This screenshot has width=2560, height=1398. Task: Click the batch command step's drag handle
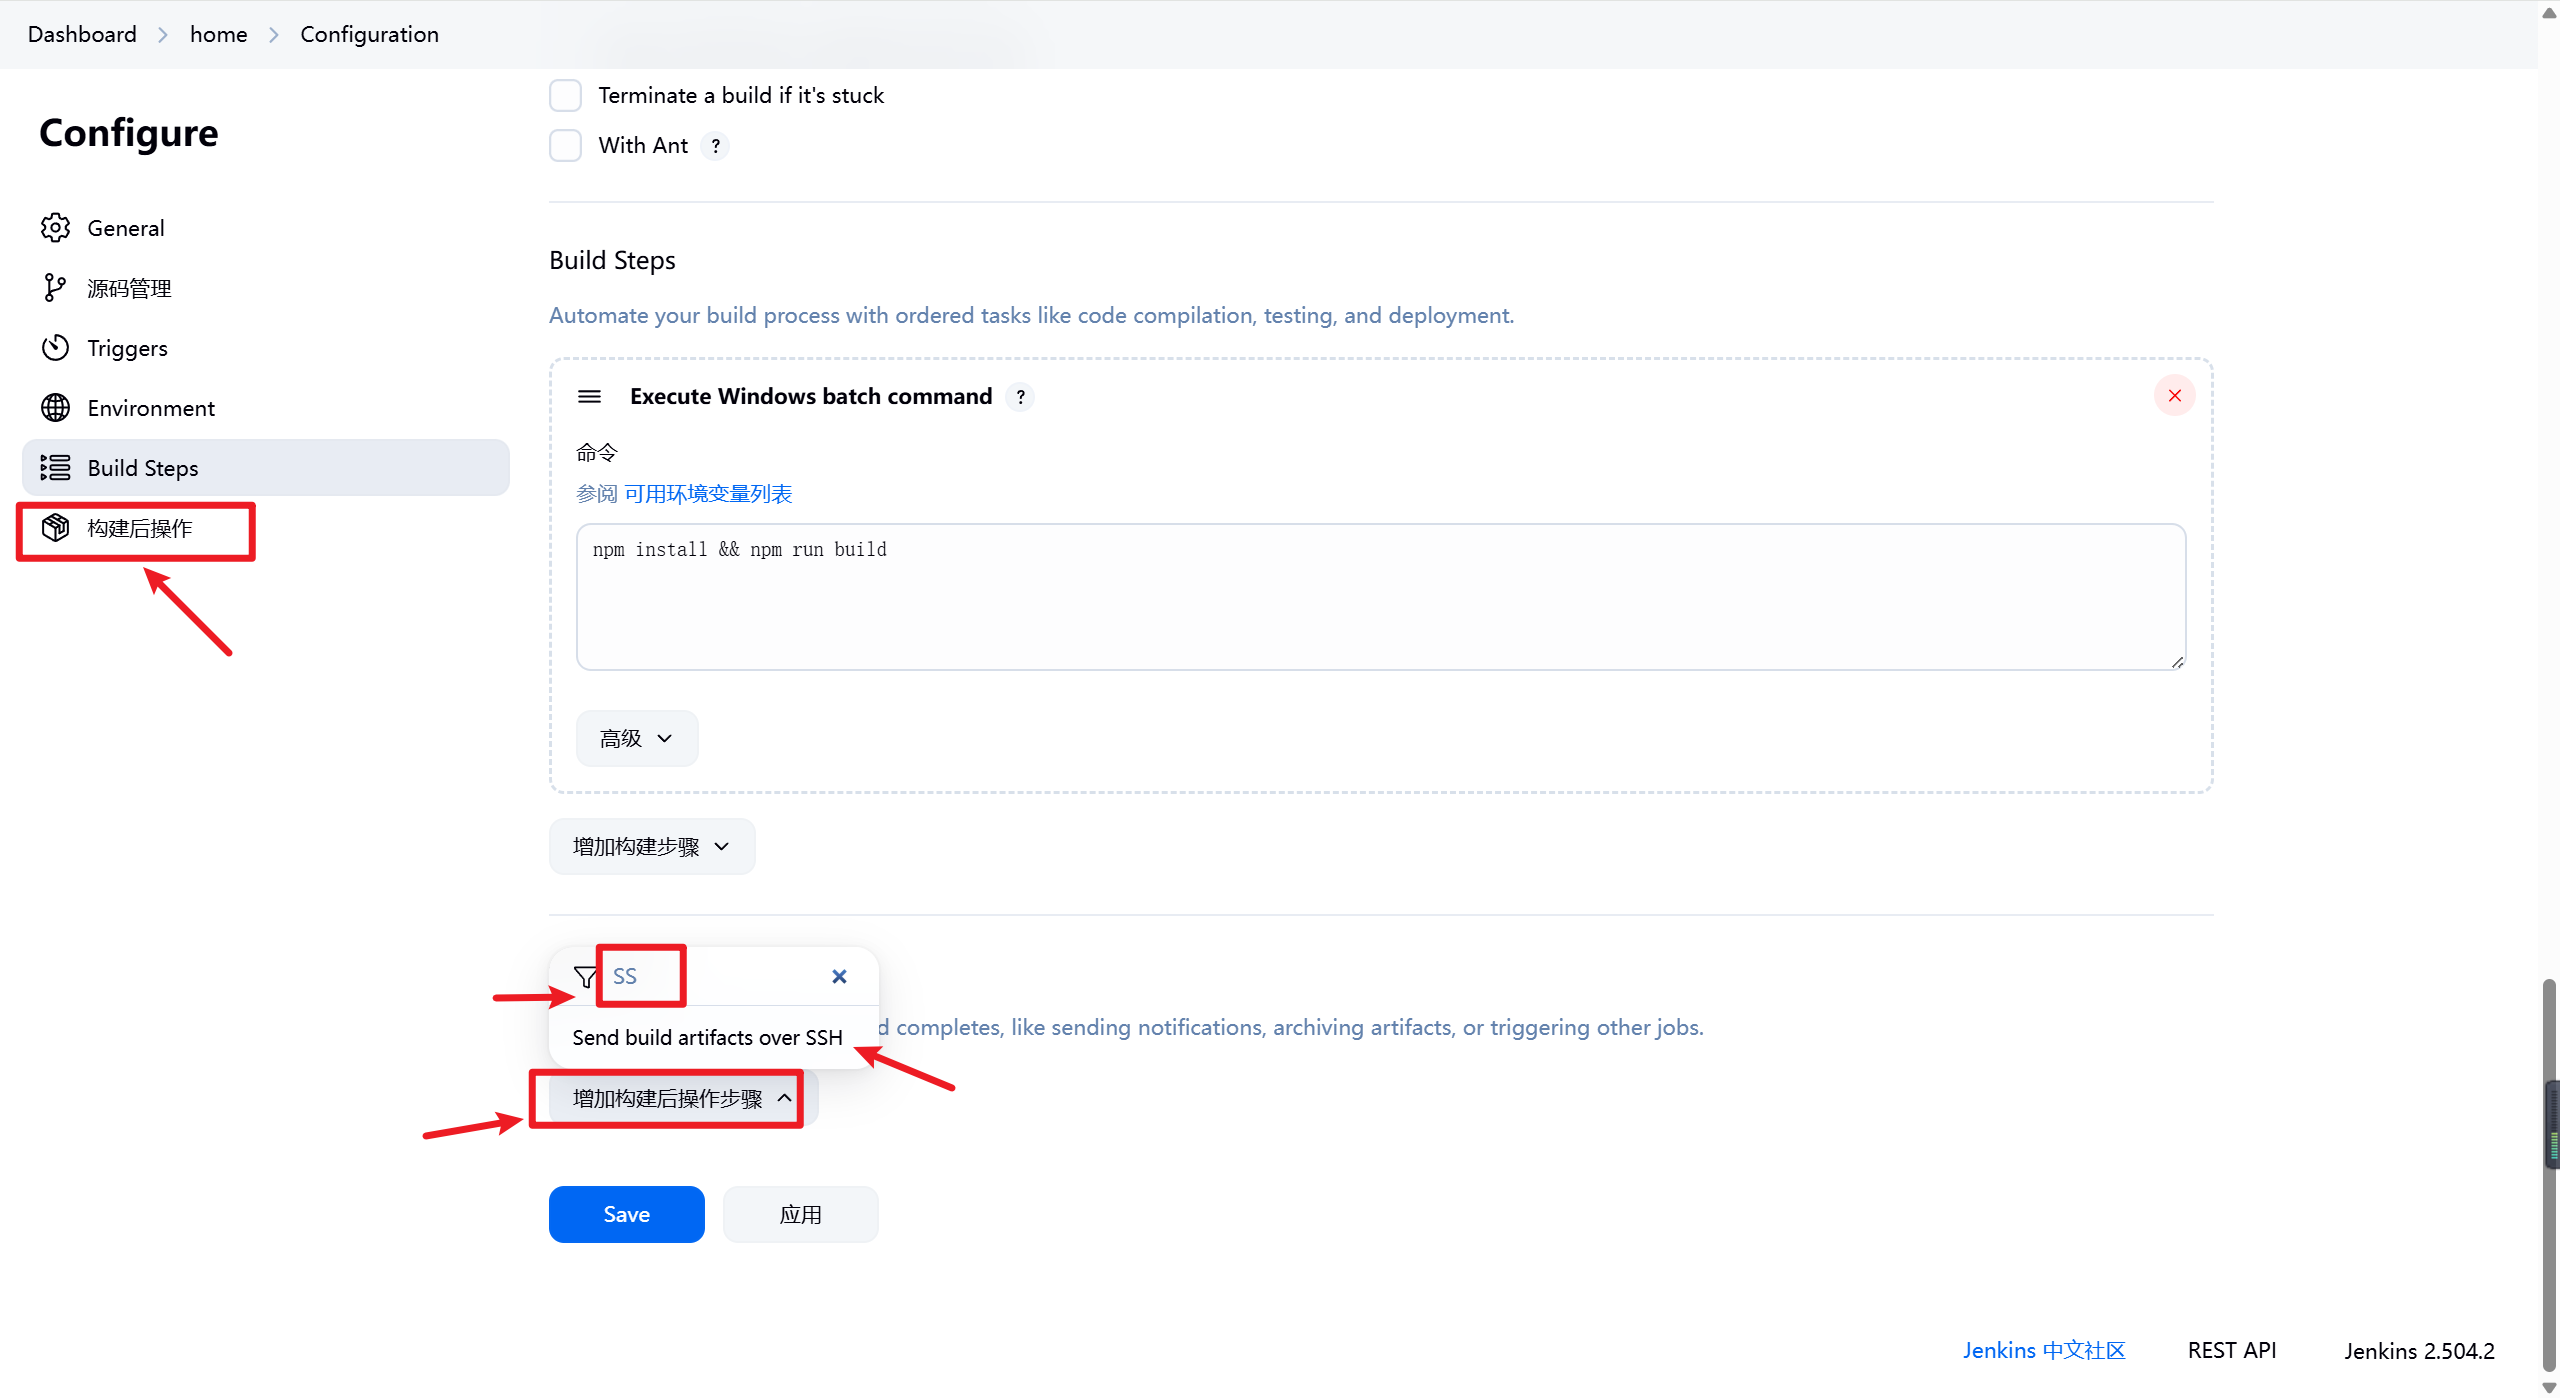(x=589, y=397)
